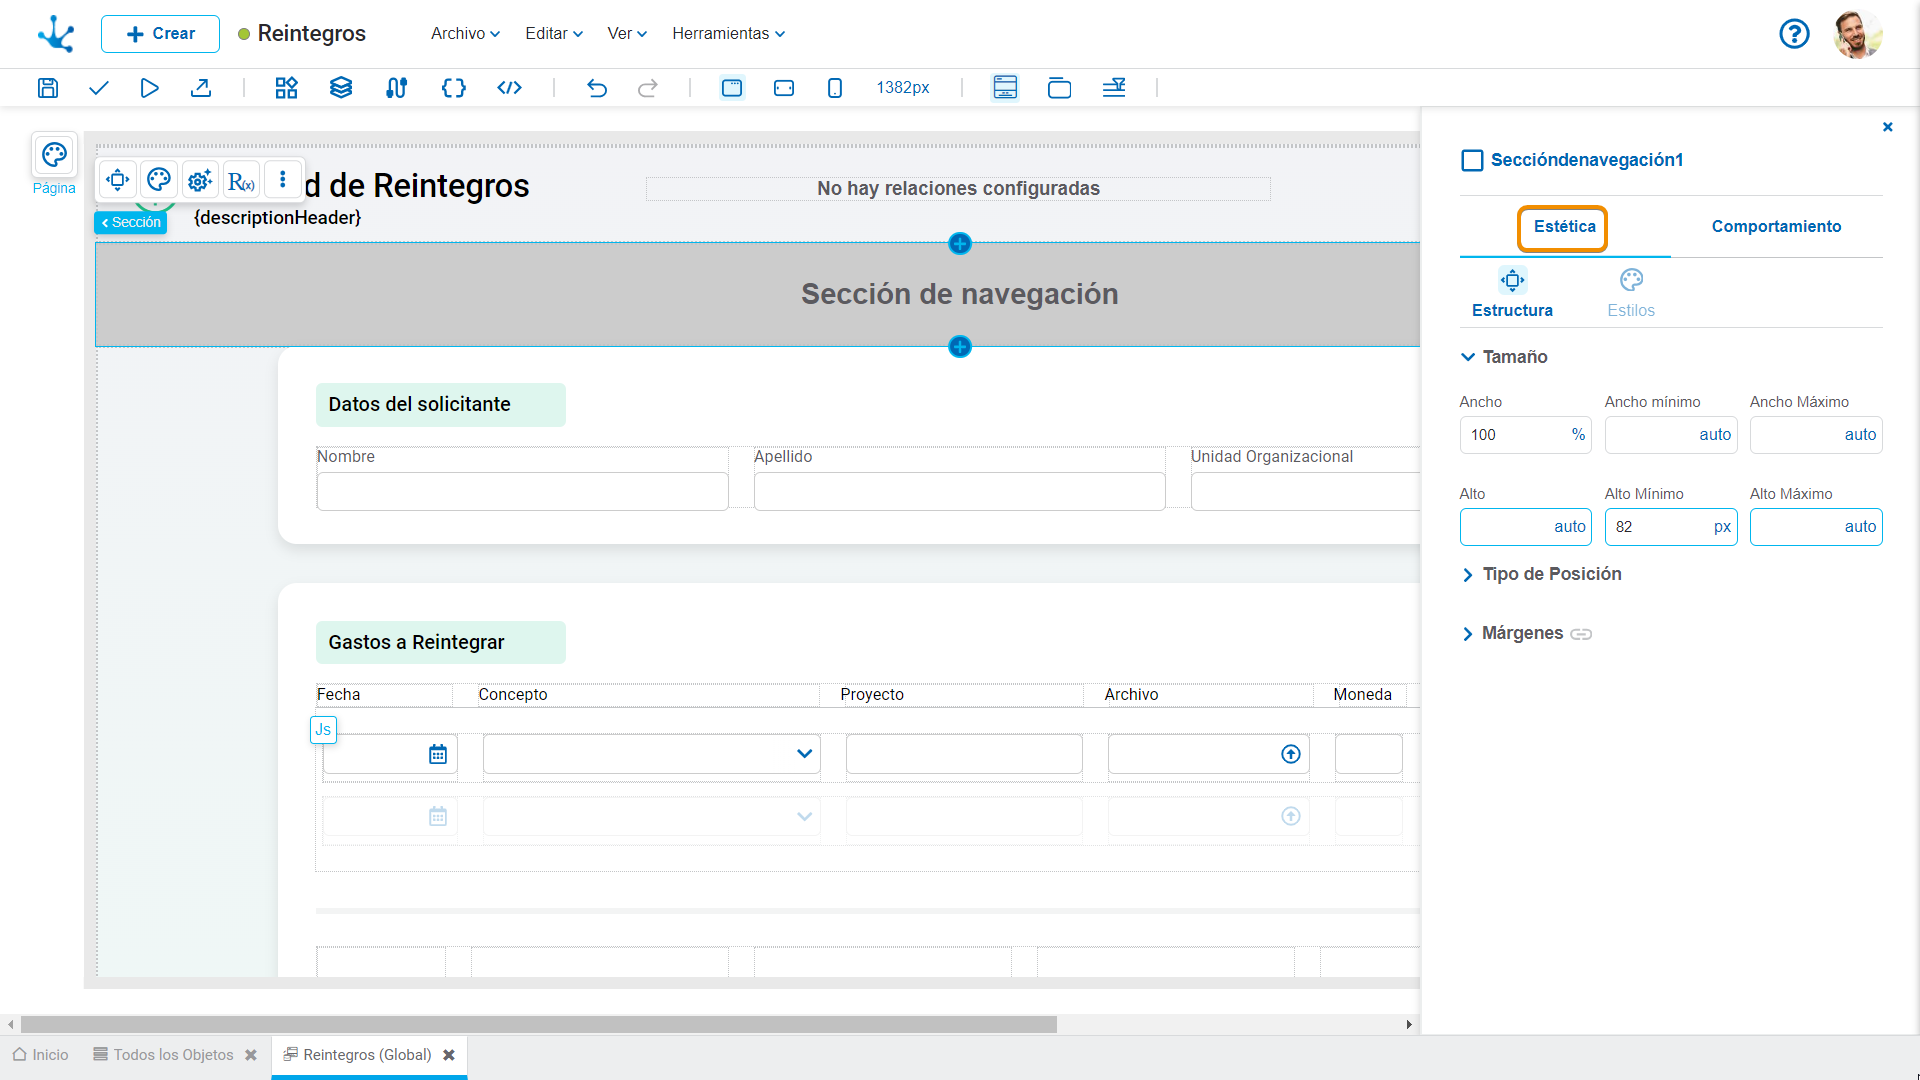Add element below navigation section
The height and width of the screenshot is (1080, 1920).
[x=960, y=346]
